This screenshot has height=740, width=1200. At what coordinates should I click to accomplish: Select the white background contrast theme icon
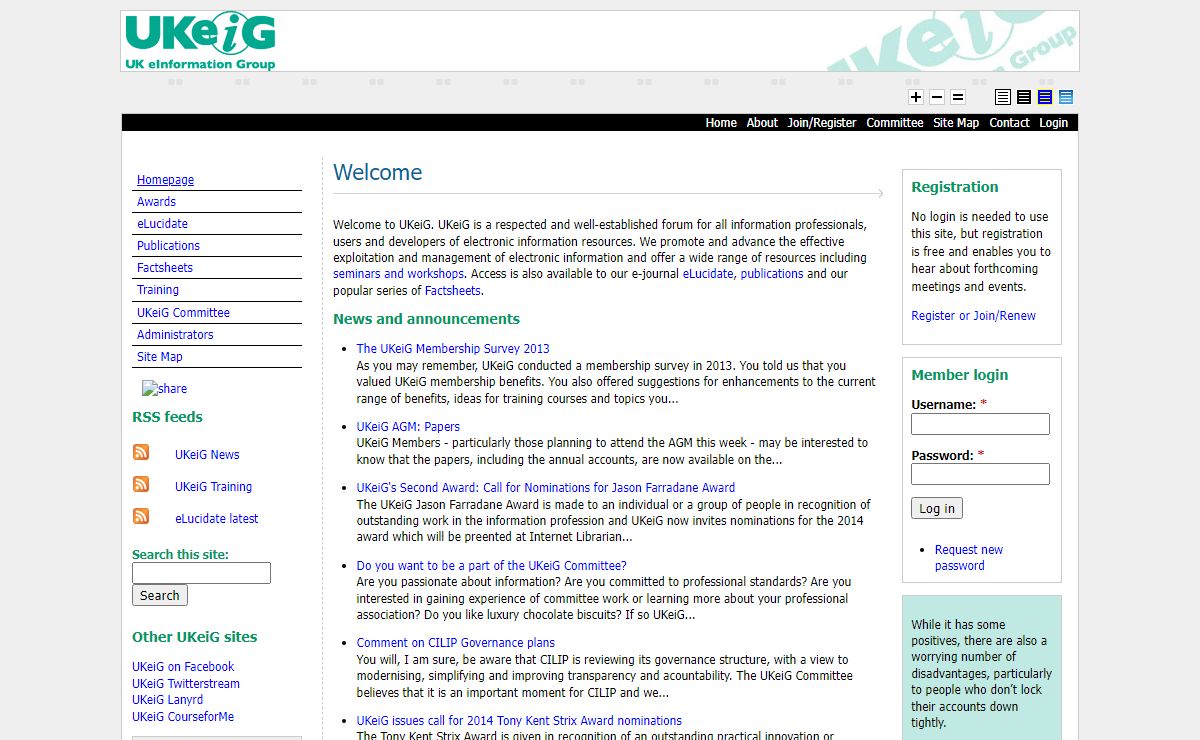pos(1003,97)
